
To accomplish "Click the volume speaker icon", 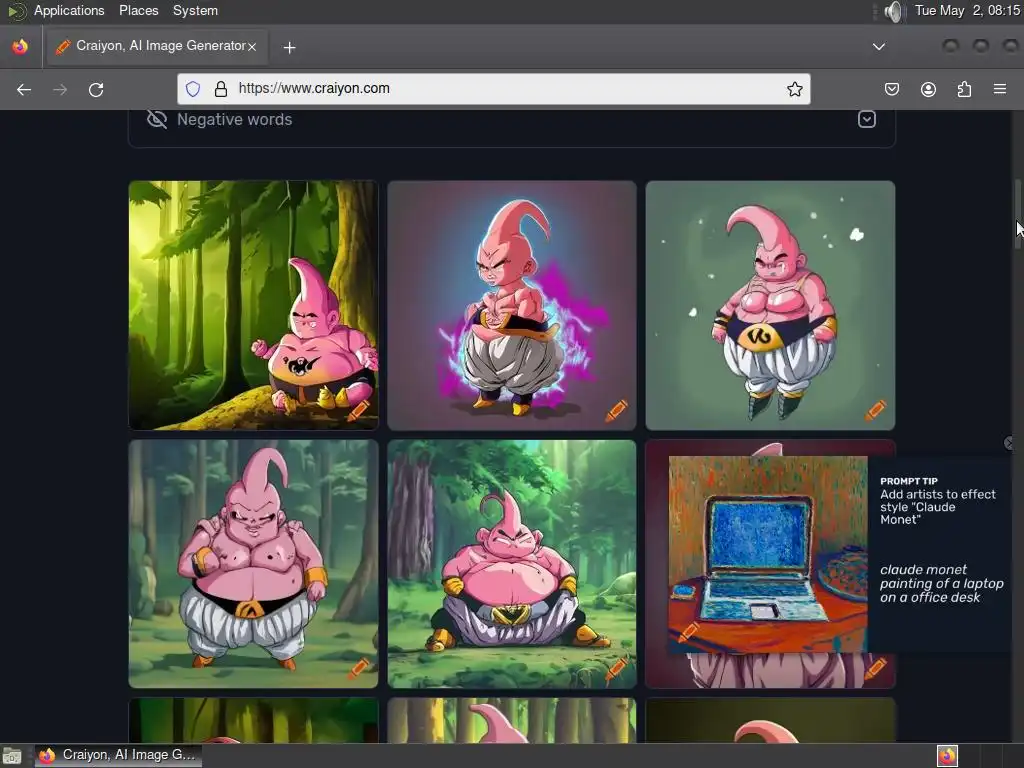I will (893, 11).
